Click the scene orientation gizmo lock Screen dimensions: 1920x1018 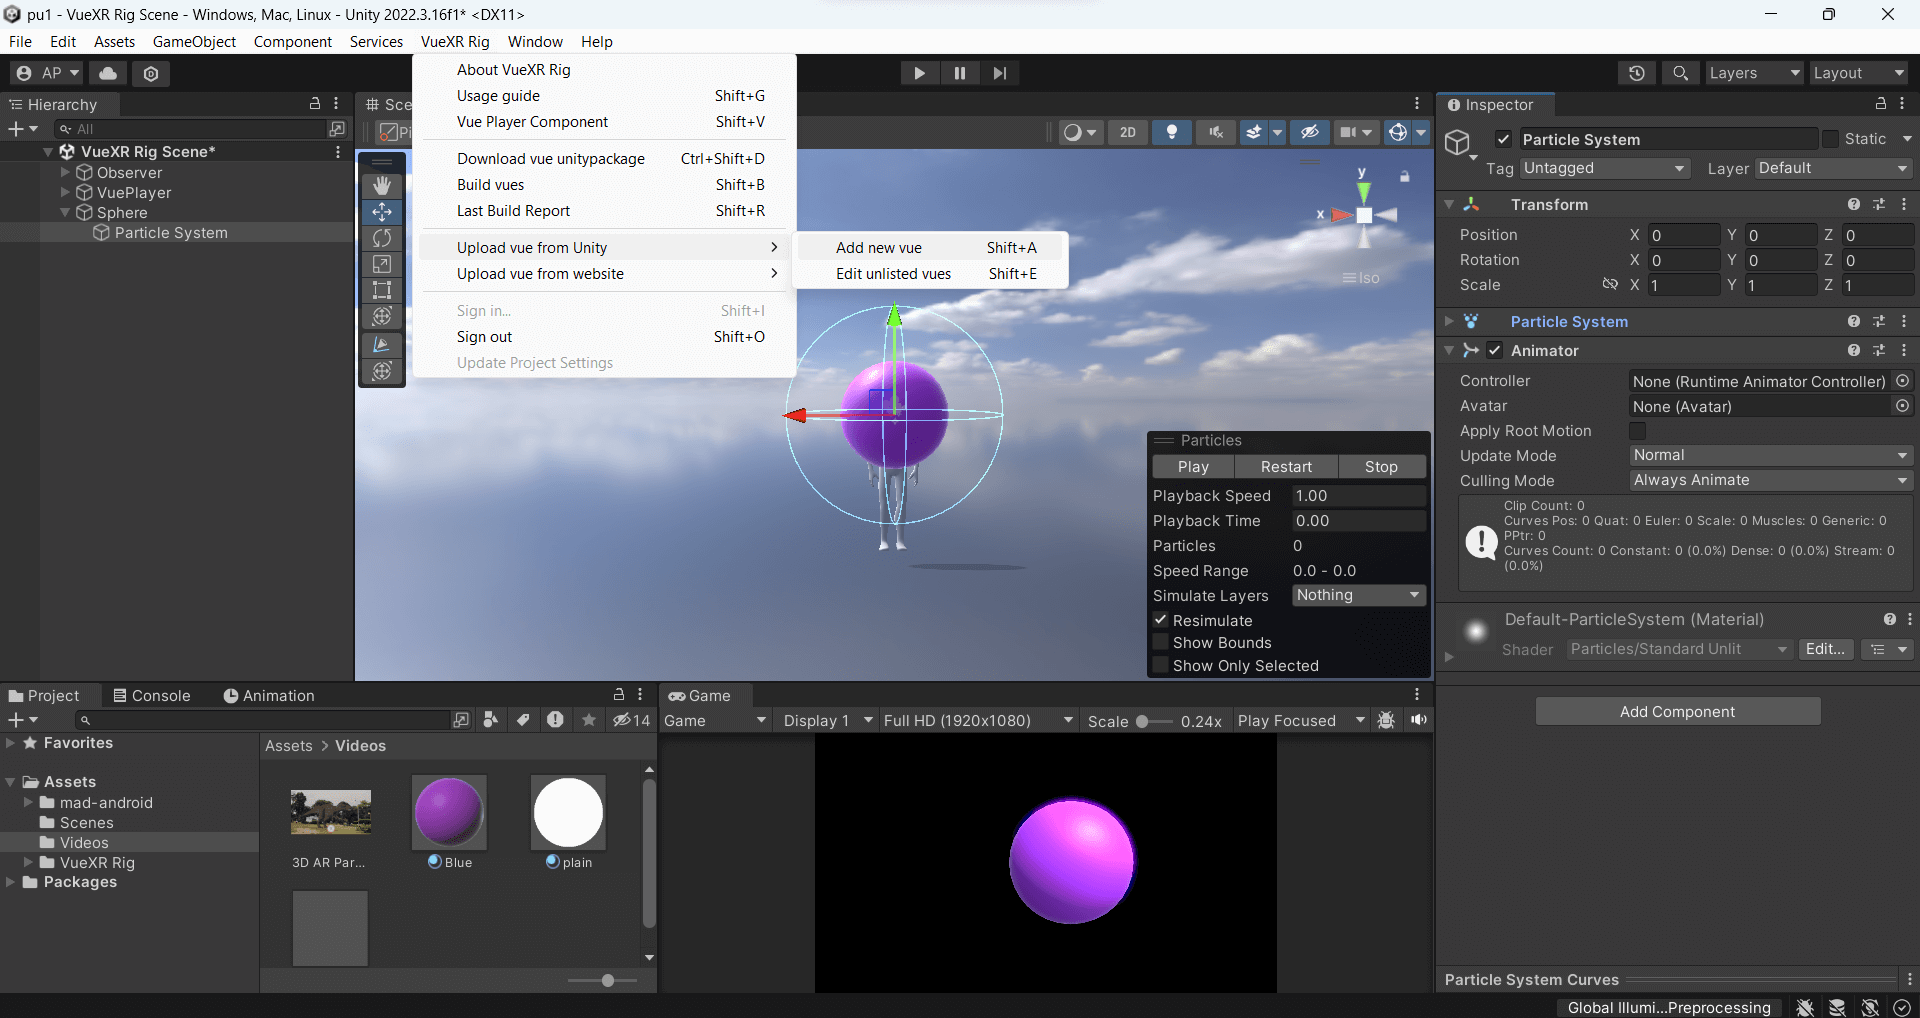(1405, 177)
